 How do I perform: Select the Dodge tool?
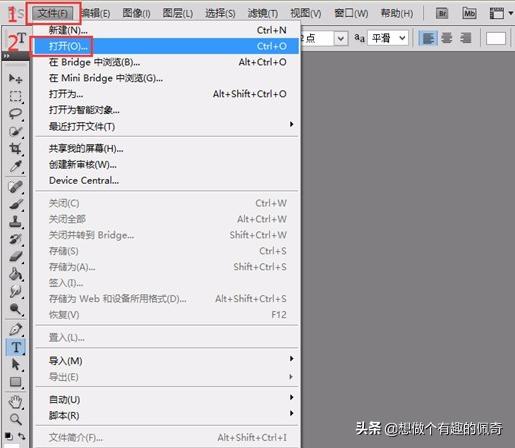(x=15, y=309)
